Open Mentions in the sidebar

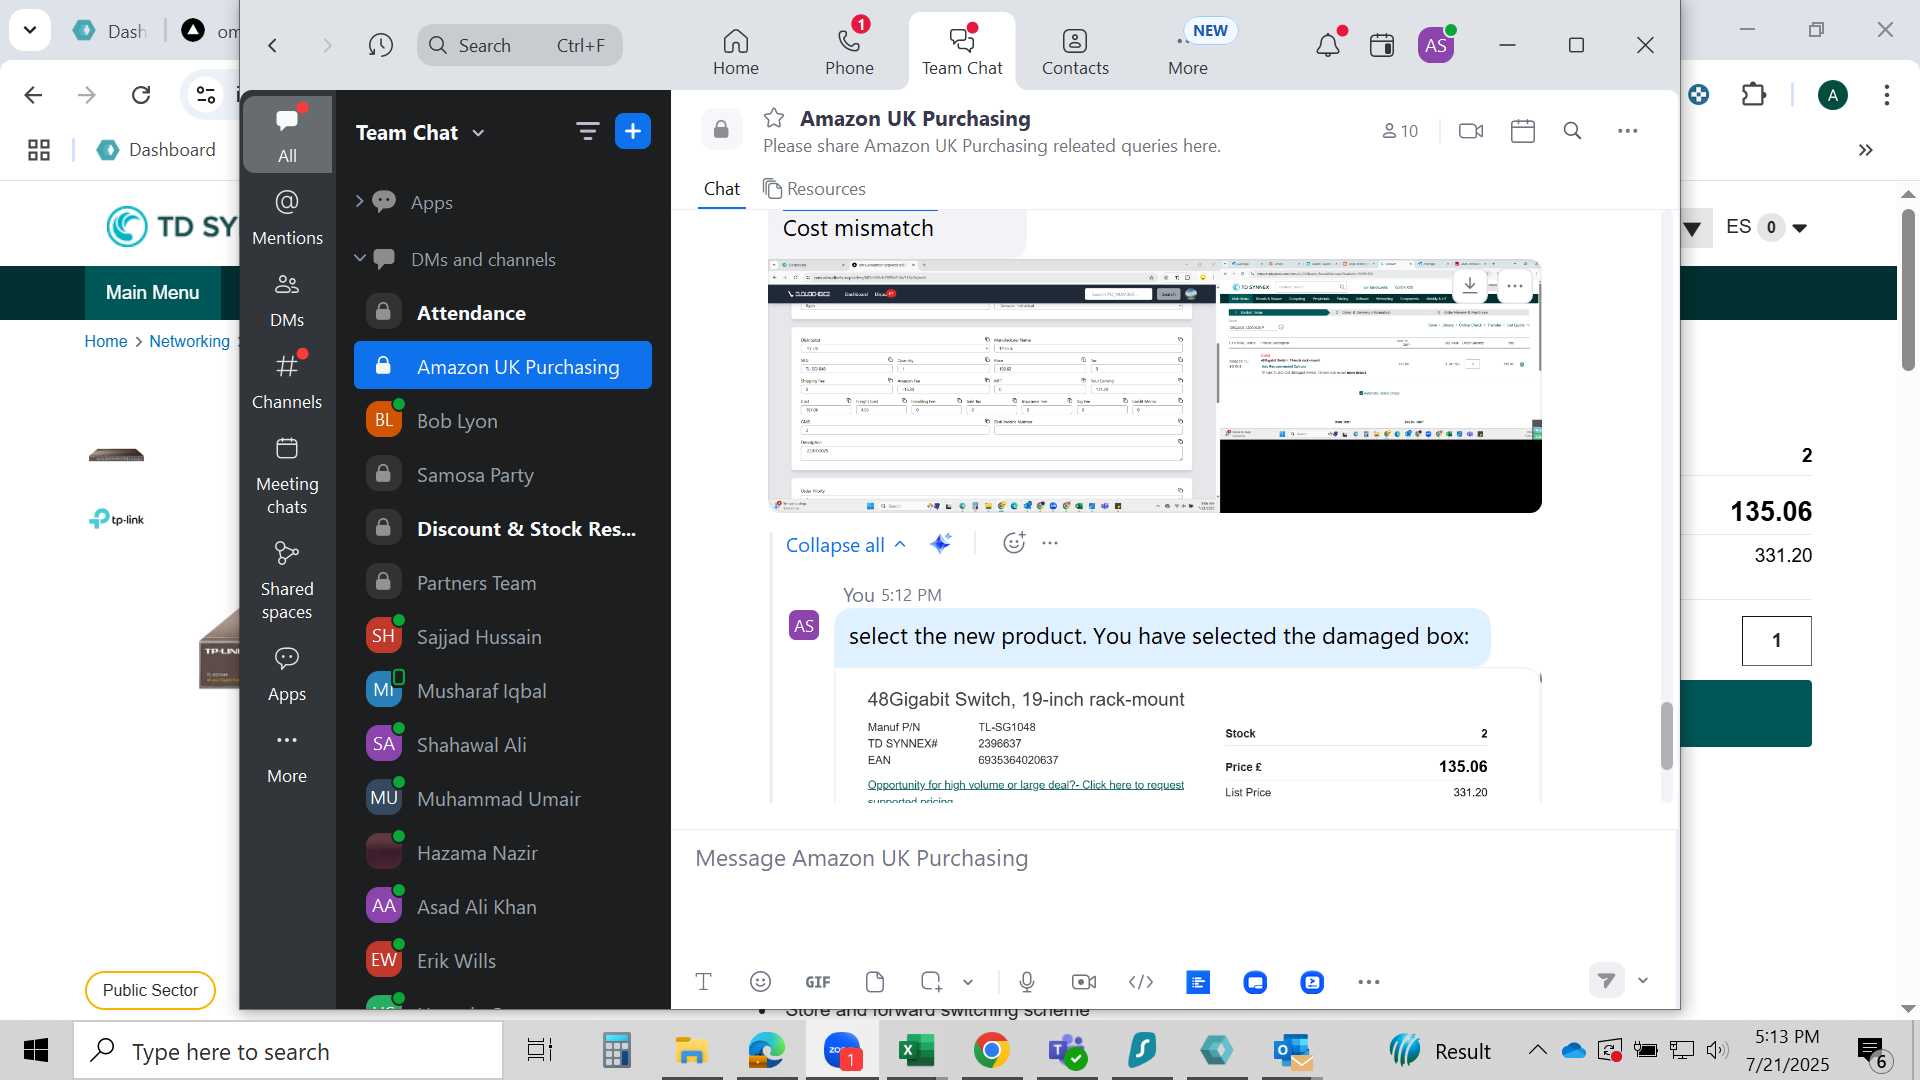287,216
